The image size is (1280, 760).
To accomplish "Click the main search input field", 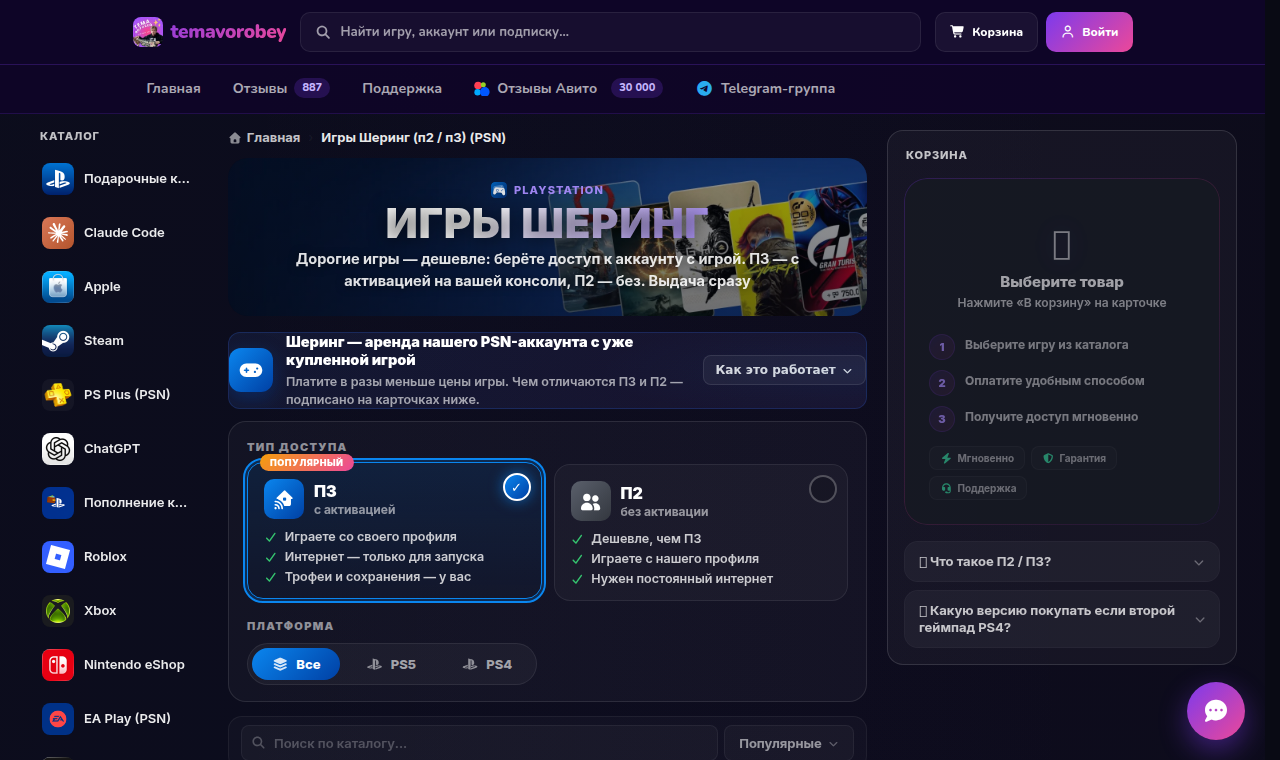I will (610, 32).
